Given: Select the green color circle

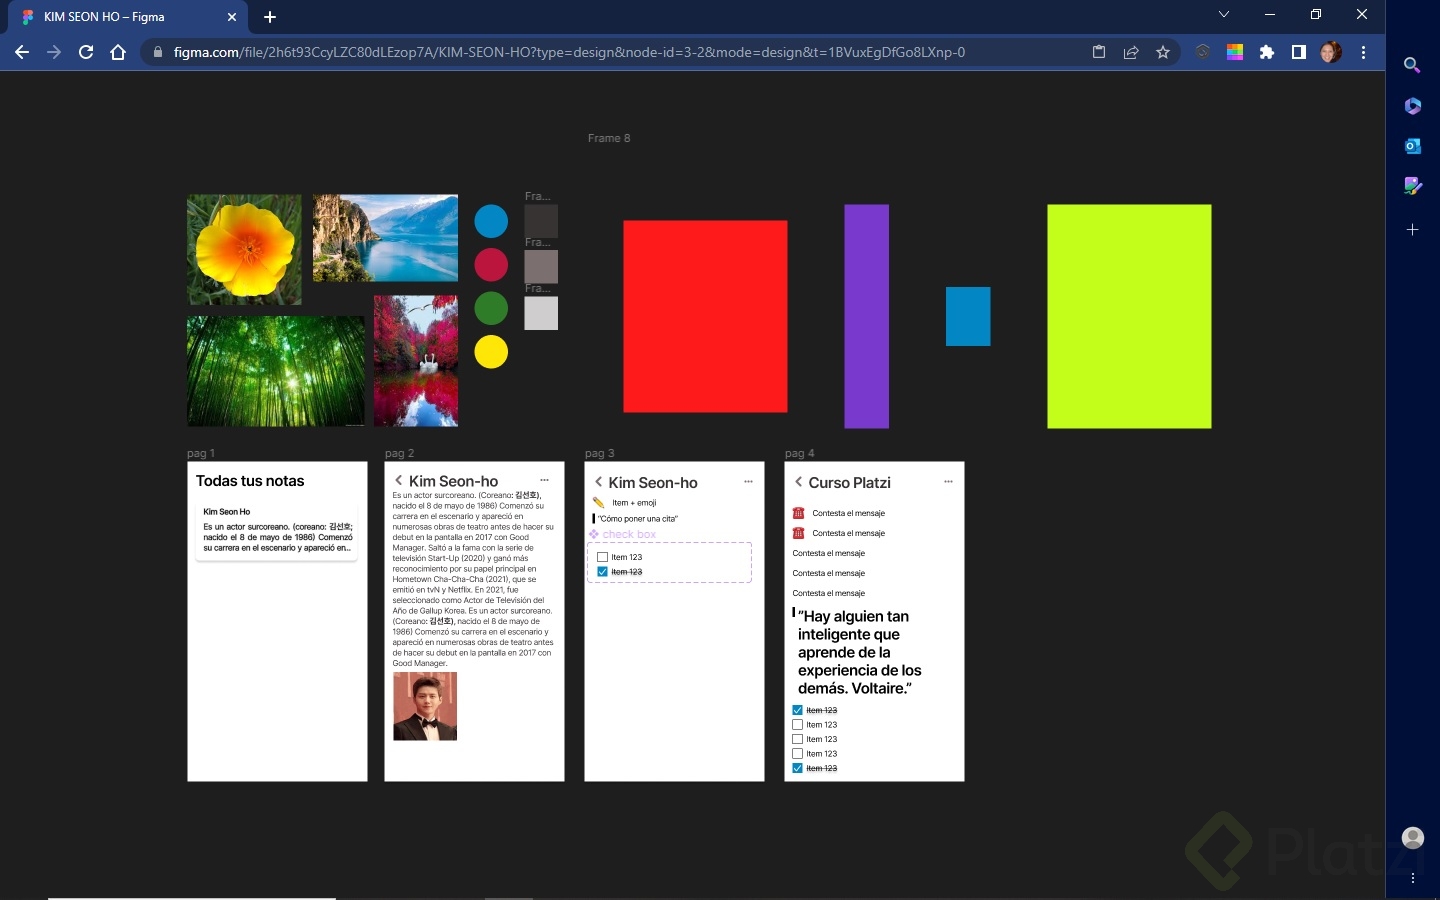Looking at the screenshot, I should pos(491,308).
